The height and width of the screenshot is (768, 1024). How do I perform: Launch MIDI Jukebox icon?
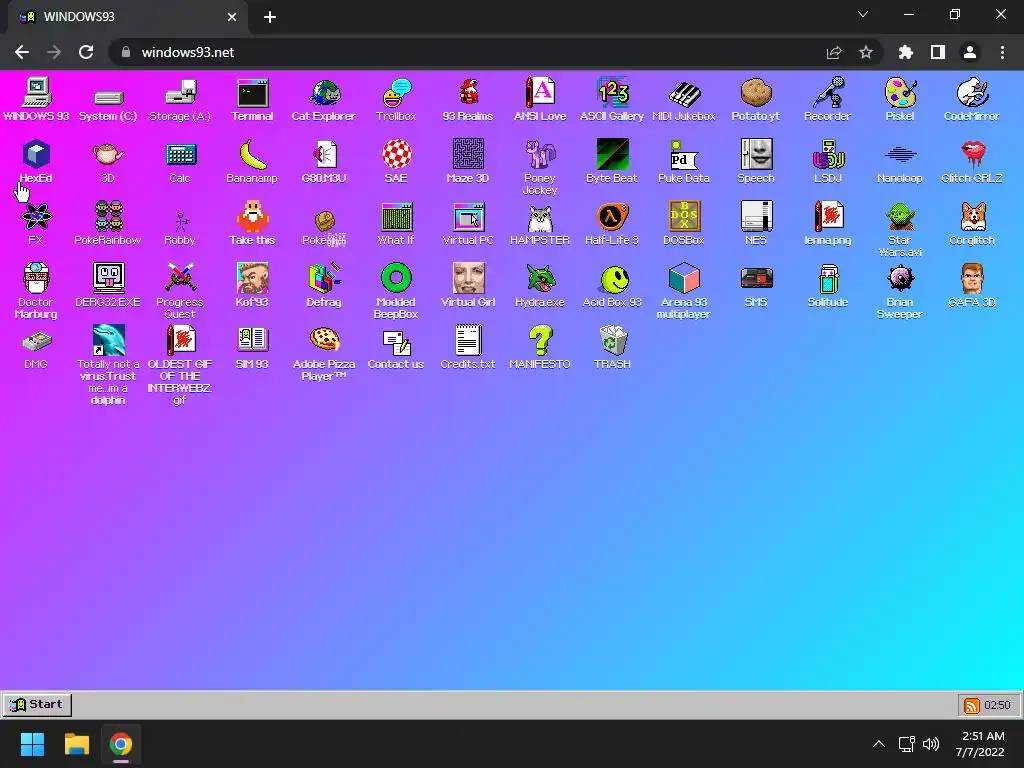pyautogui.click(x=684, y=99)
